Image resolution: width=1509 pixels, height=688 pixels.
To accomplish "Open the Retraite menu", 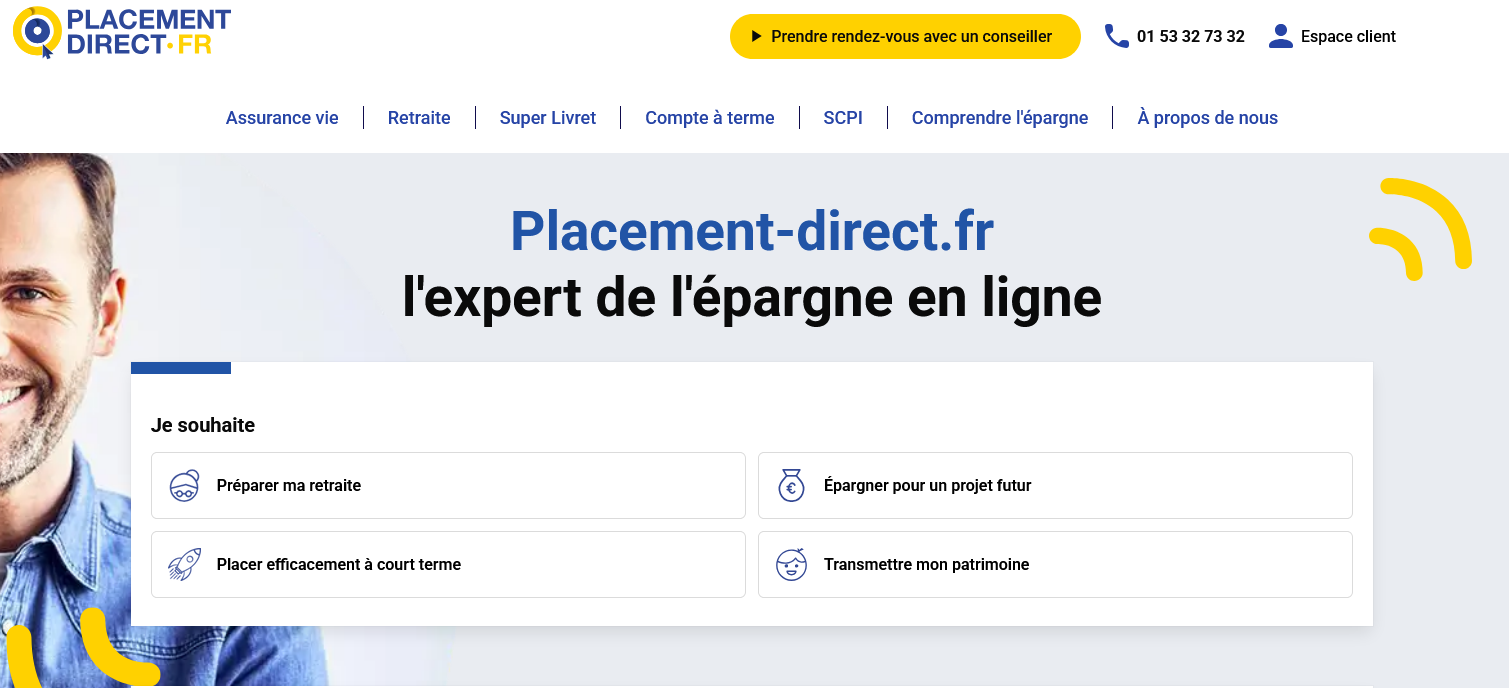I will (418, 117).
